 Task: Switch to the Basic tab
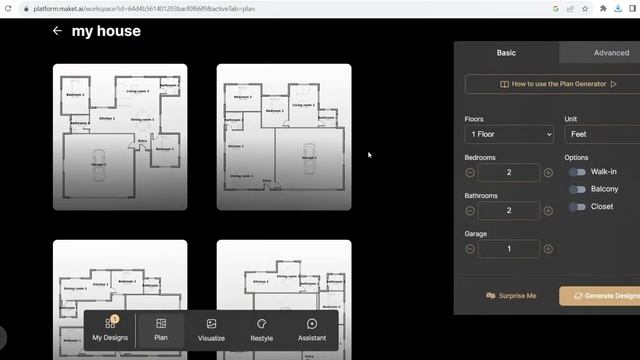click(506, 53)
